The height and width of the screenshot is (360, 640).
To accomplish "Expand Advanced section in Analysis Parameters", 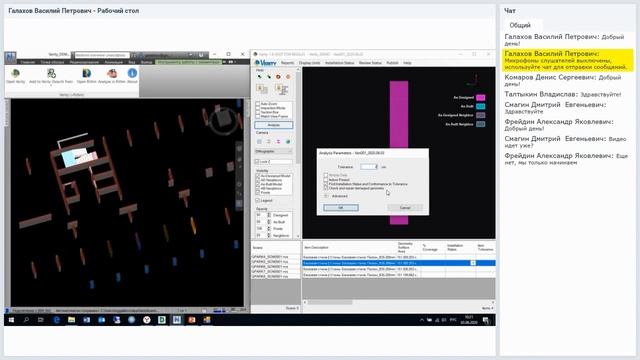I will coord(326,196).
